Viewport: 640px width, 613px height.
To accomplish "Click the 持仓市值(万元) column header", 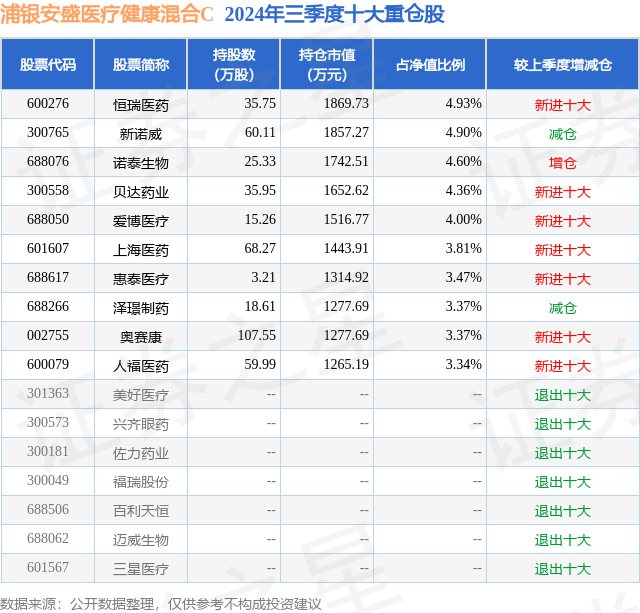I will coord(327,64).
